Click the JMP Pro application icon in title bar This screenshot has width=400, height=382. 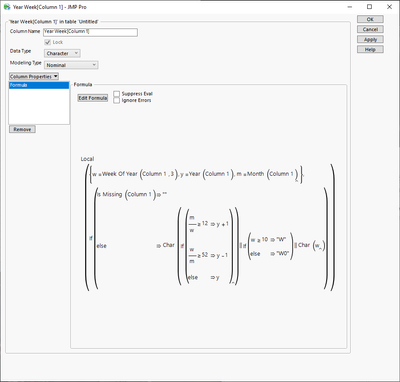coord(7,7)
